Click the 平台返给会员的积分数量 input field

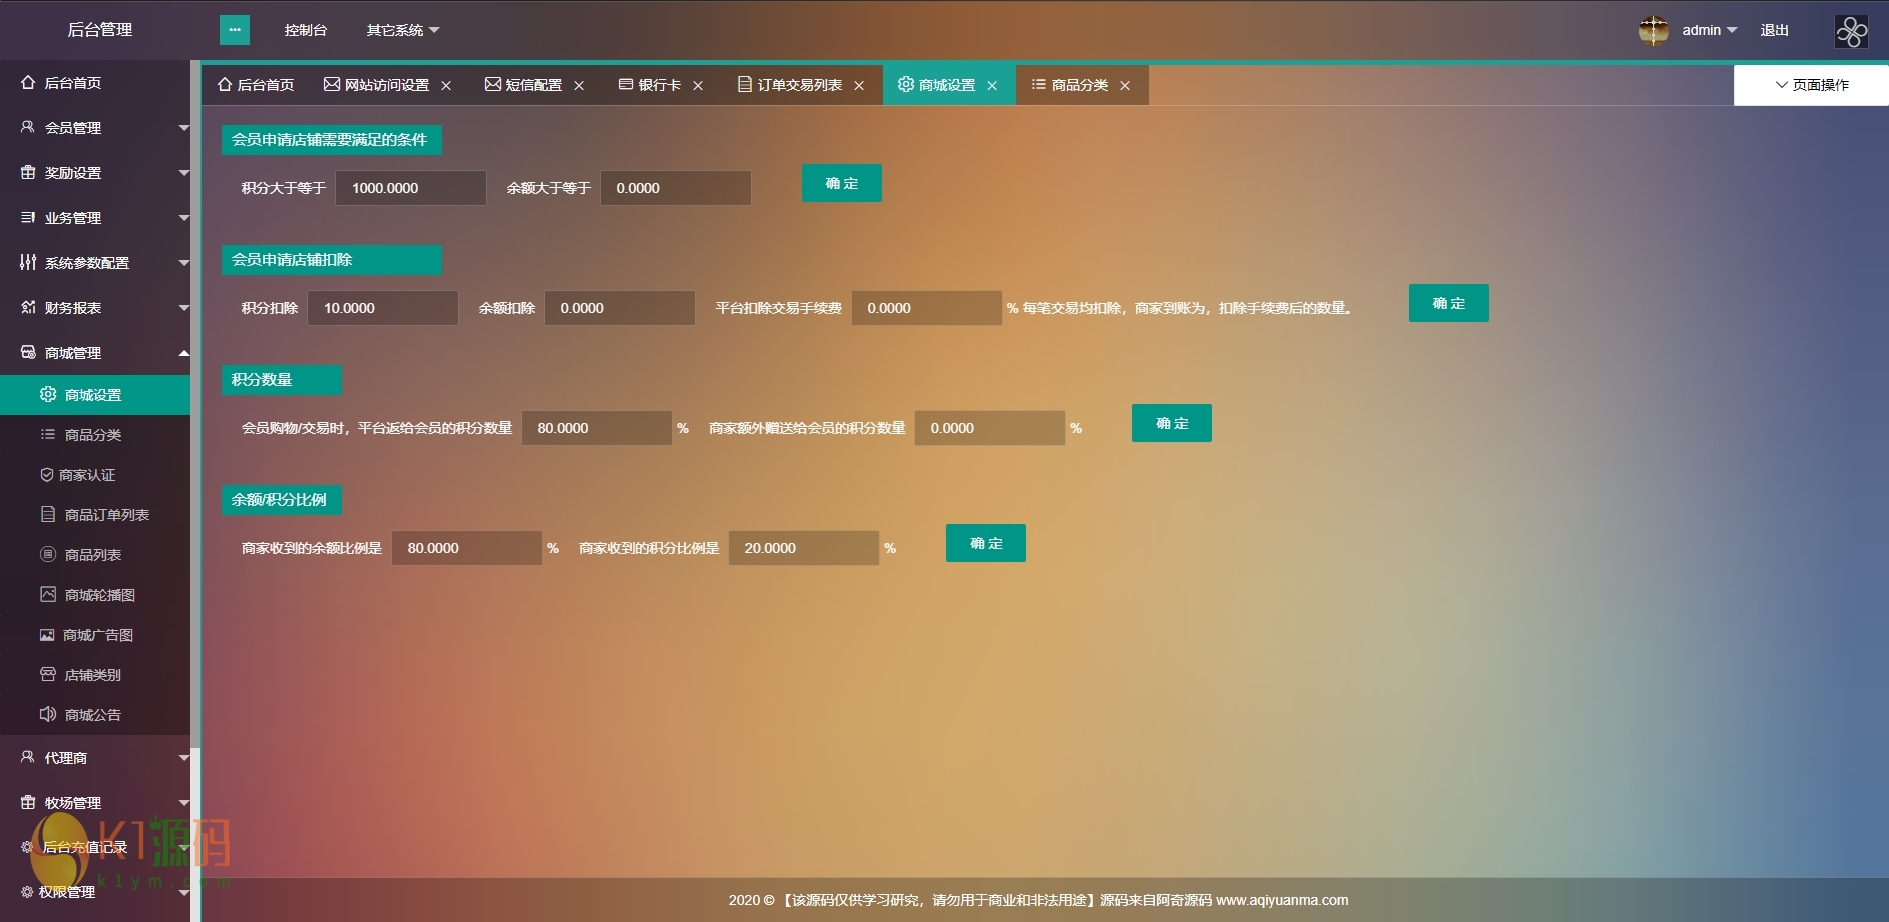597,428
